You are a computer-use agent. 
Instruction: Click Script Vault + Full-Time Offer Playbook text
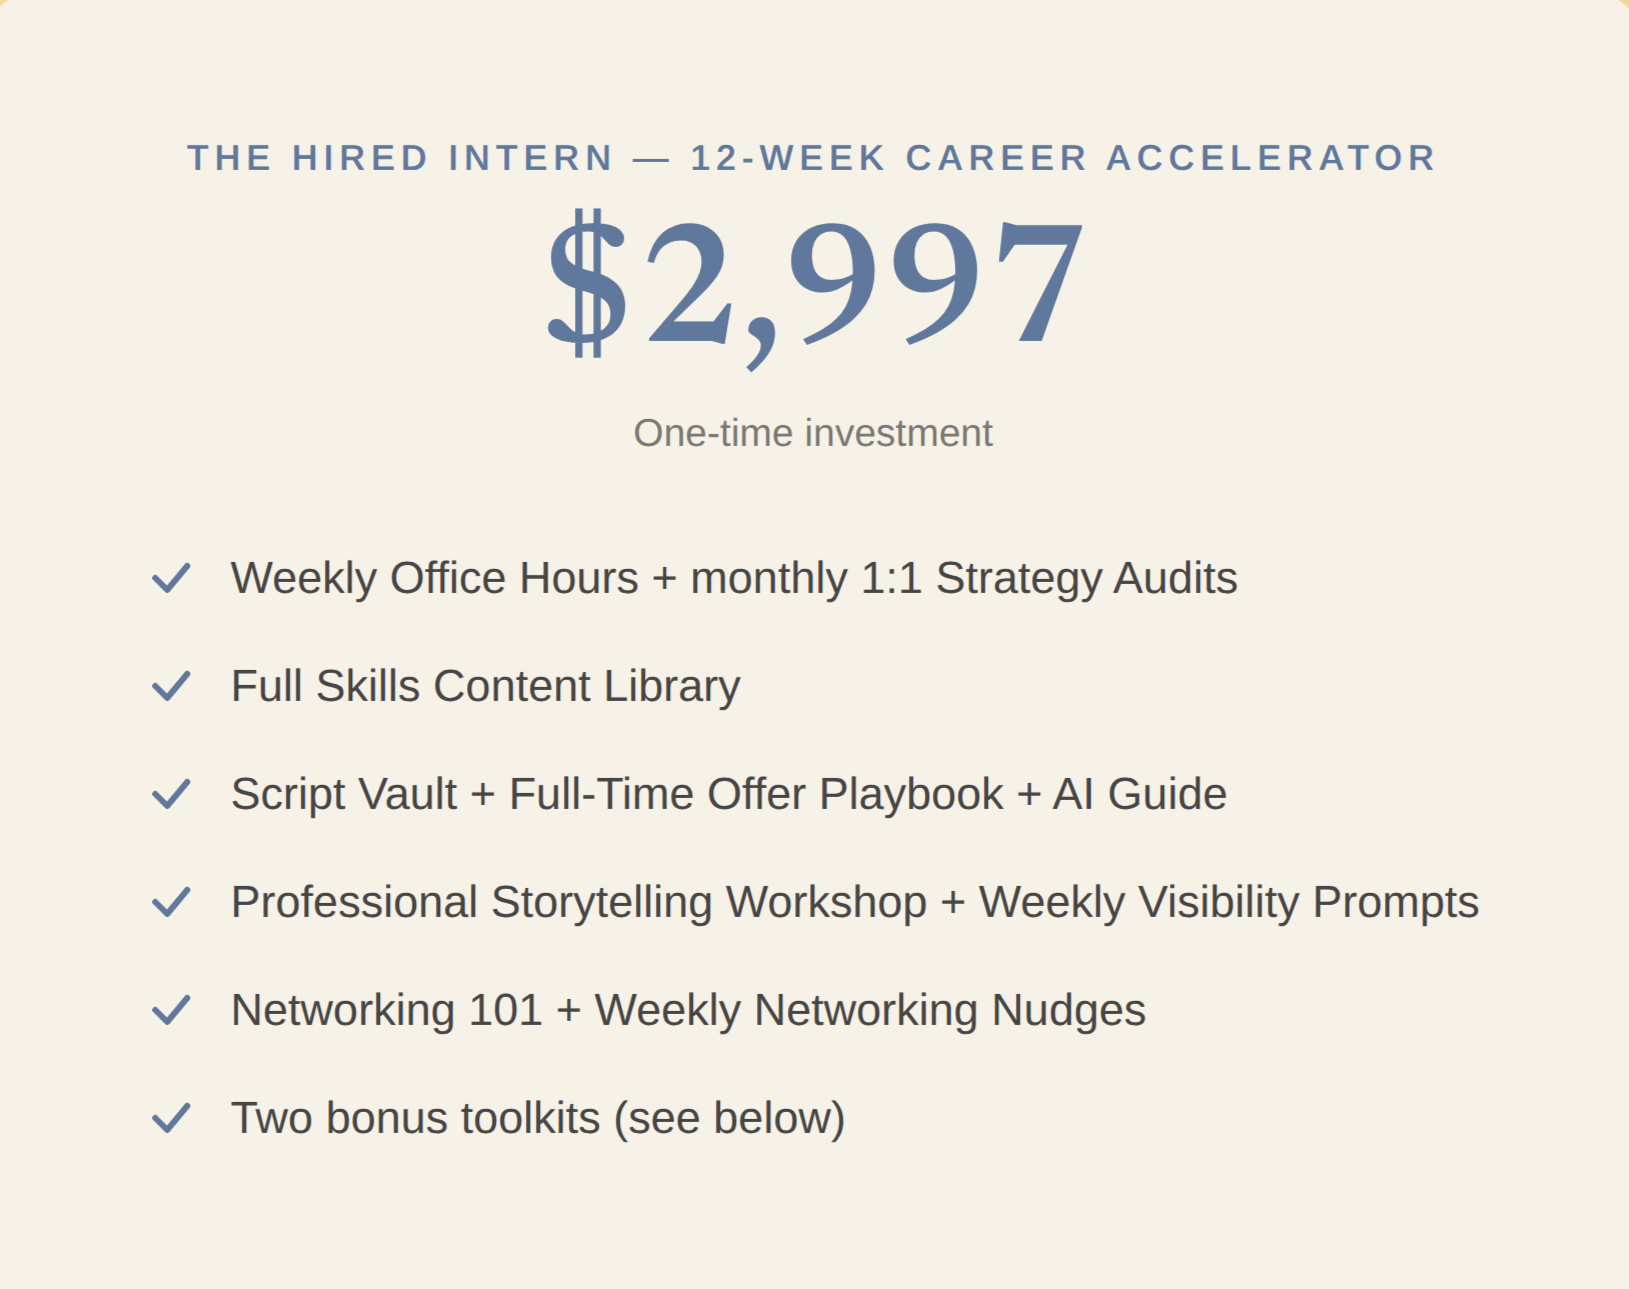coord(617,794)
